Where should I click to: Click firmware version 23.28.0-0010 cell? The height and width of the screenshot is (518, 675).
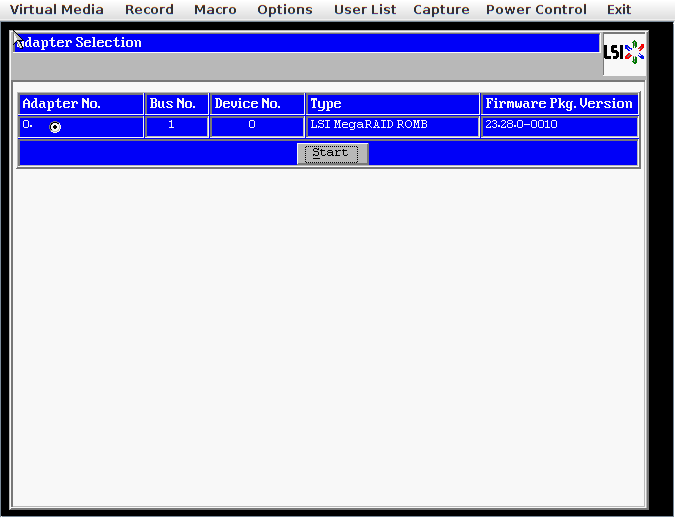point(560,127)
